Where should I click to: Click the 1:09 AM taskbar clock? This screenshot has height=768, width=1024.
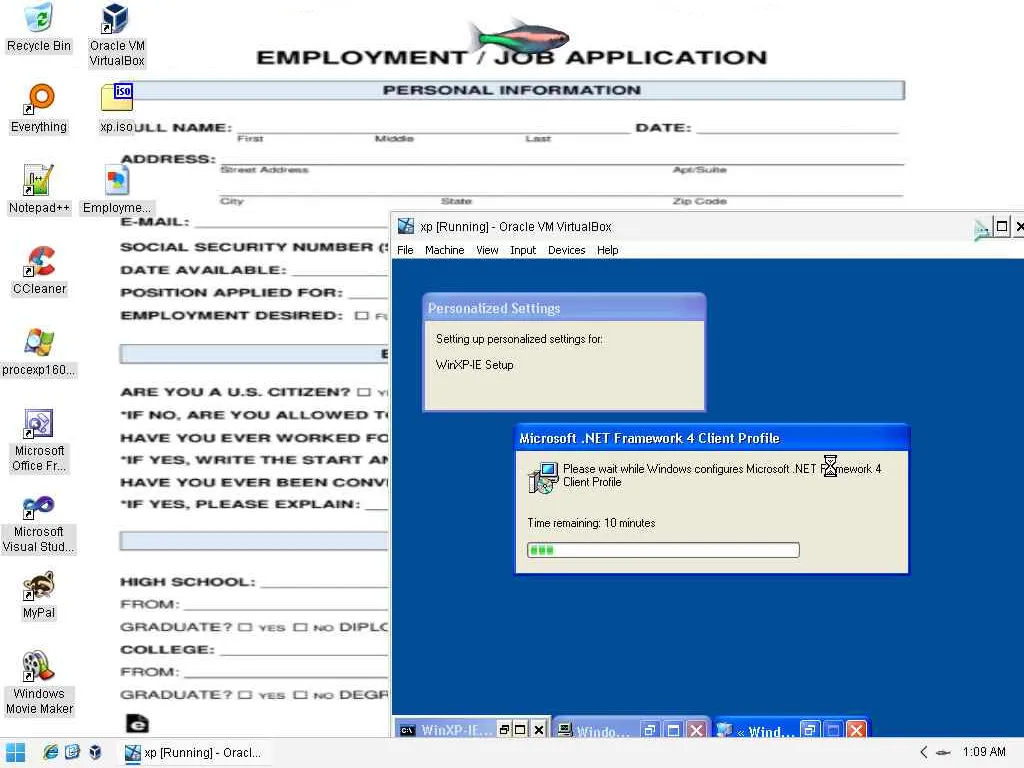click(984, 752)
